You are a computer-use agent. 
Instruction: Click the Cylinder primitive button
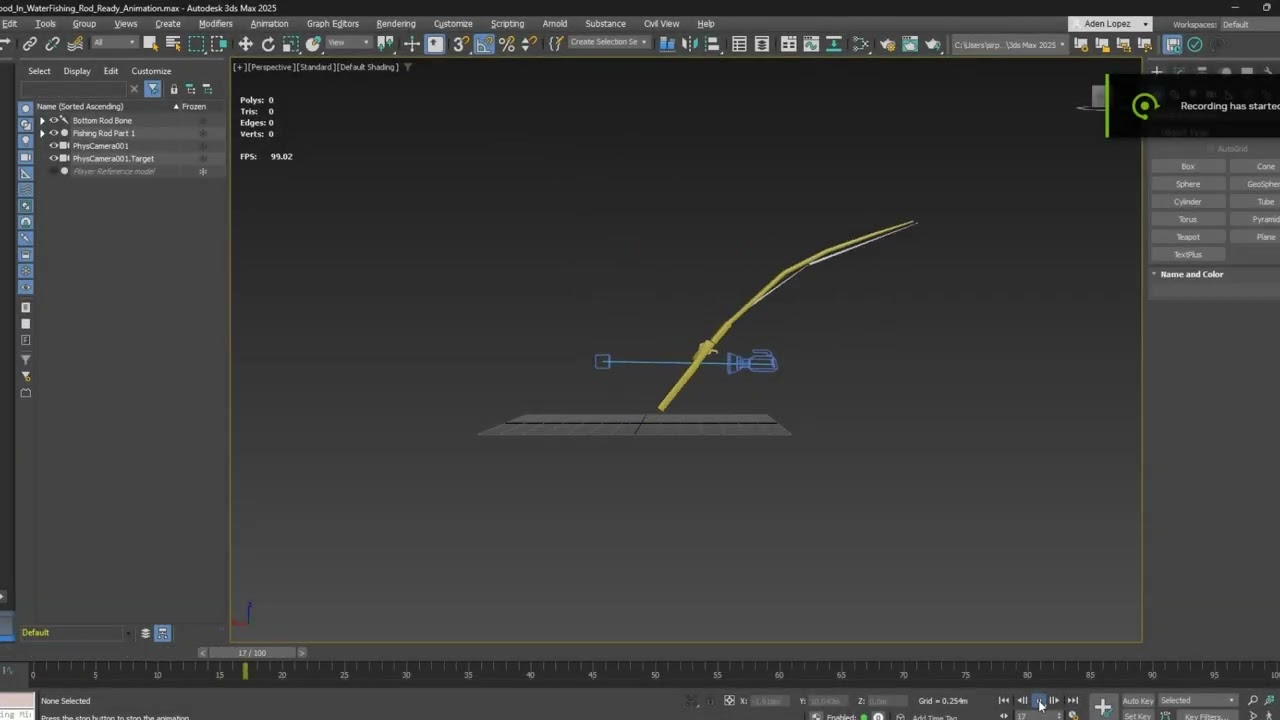1188,202
